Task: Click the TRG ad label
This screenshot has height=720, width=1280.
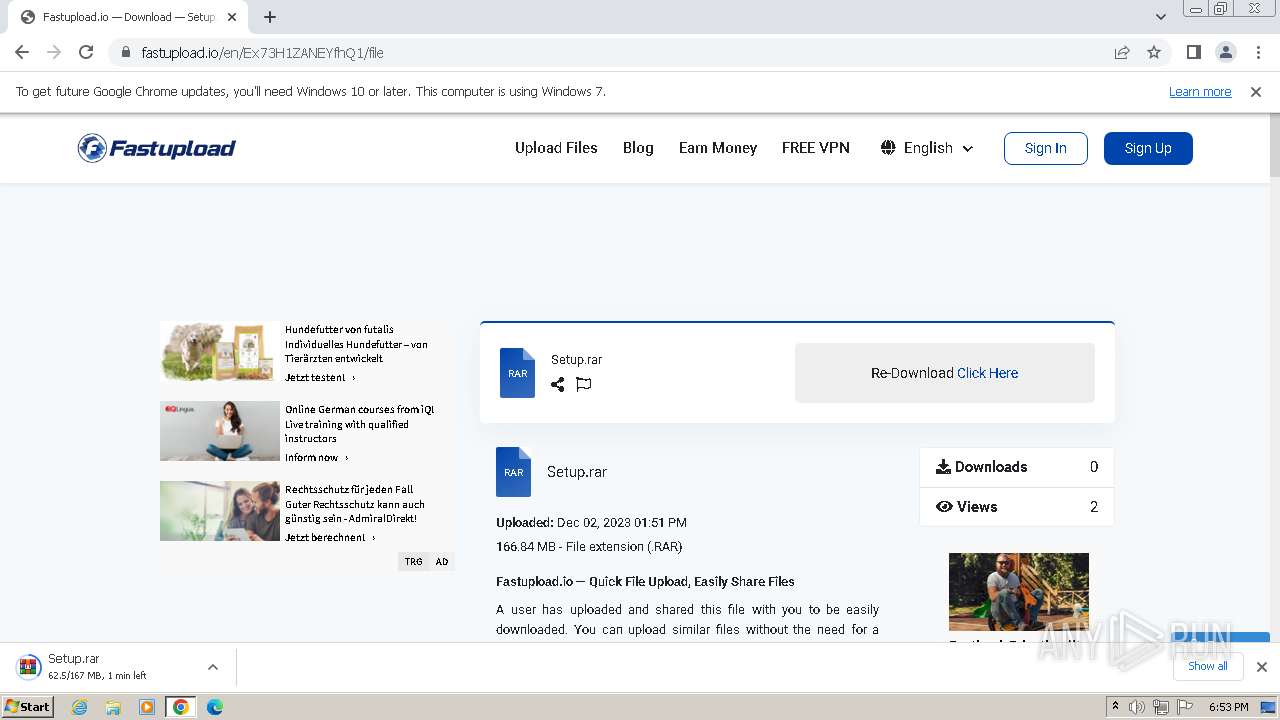Action: click(x=413, y=562)
